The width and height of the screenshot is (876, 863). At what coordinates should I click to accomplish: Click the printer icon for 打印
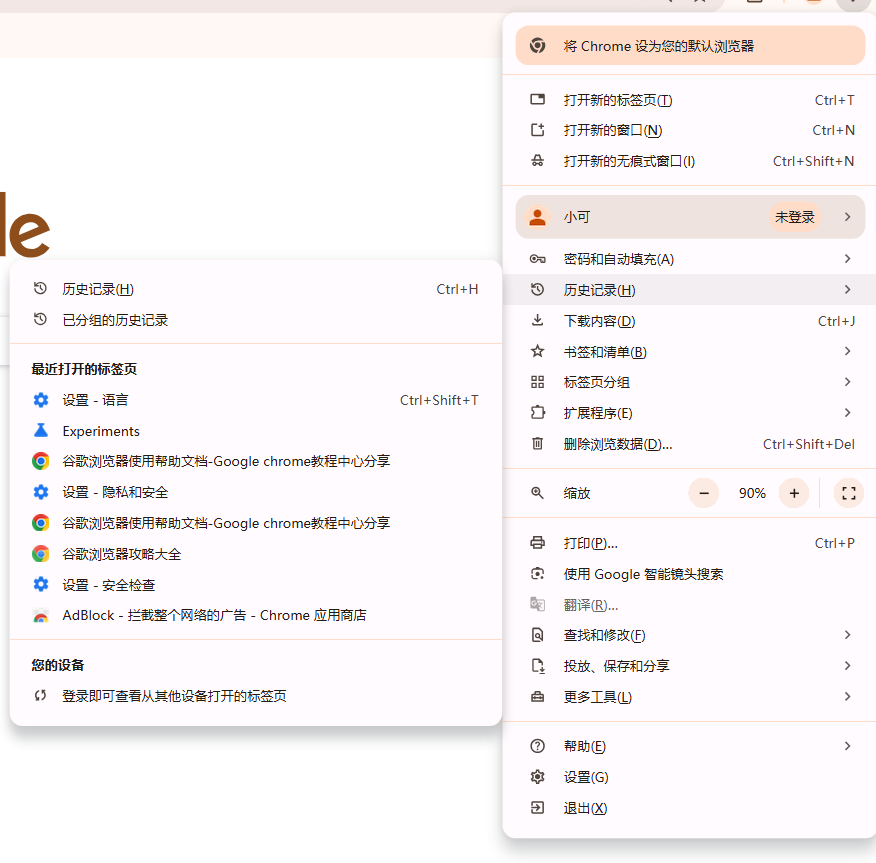pyautogui.click(x=537, y=542)
